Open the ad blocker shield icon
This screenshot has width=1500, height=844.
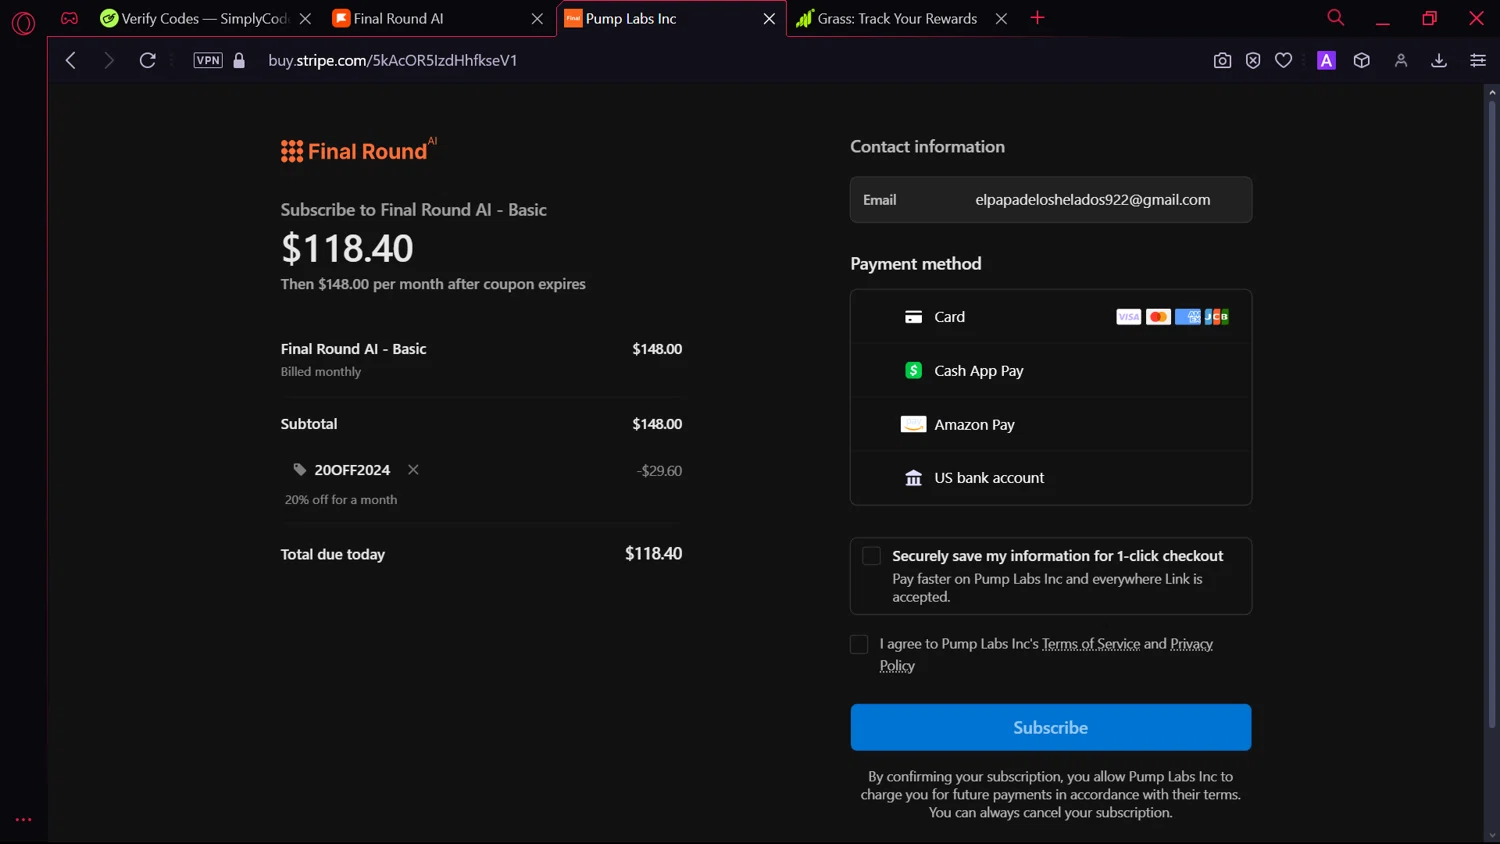tap(1253, 61)
